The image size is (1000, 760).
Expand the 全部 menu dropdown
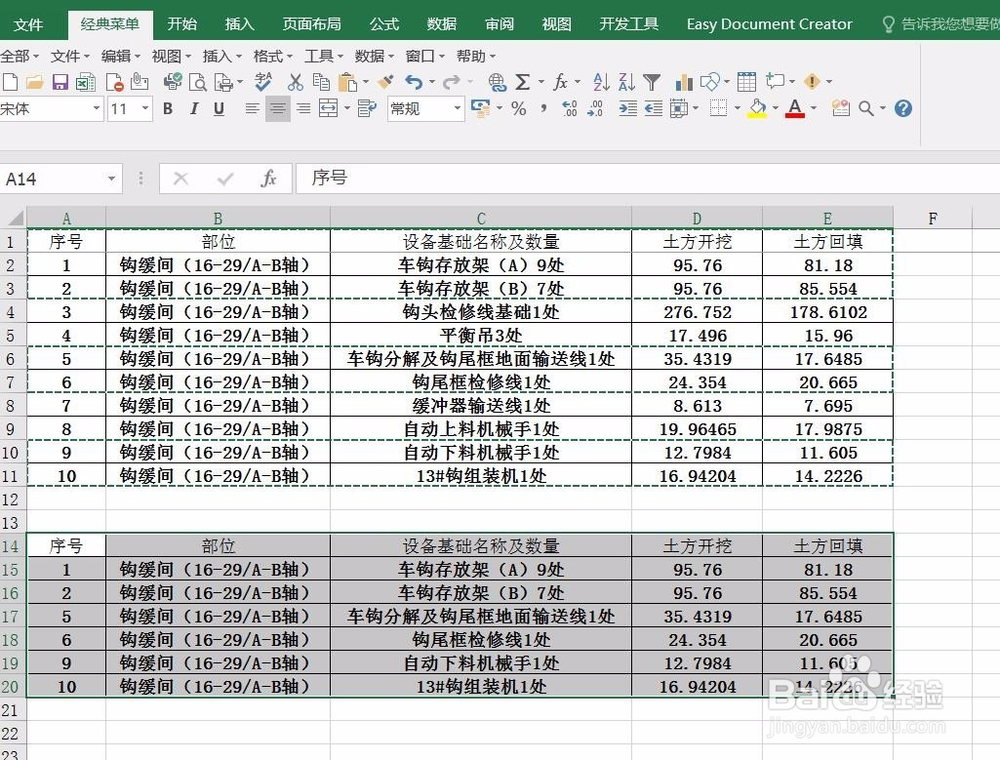(x=19, y=56)
